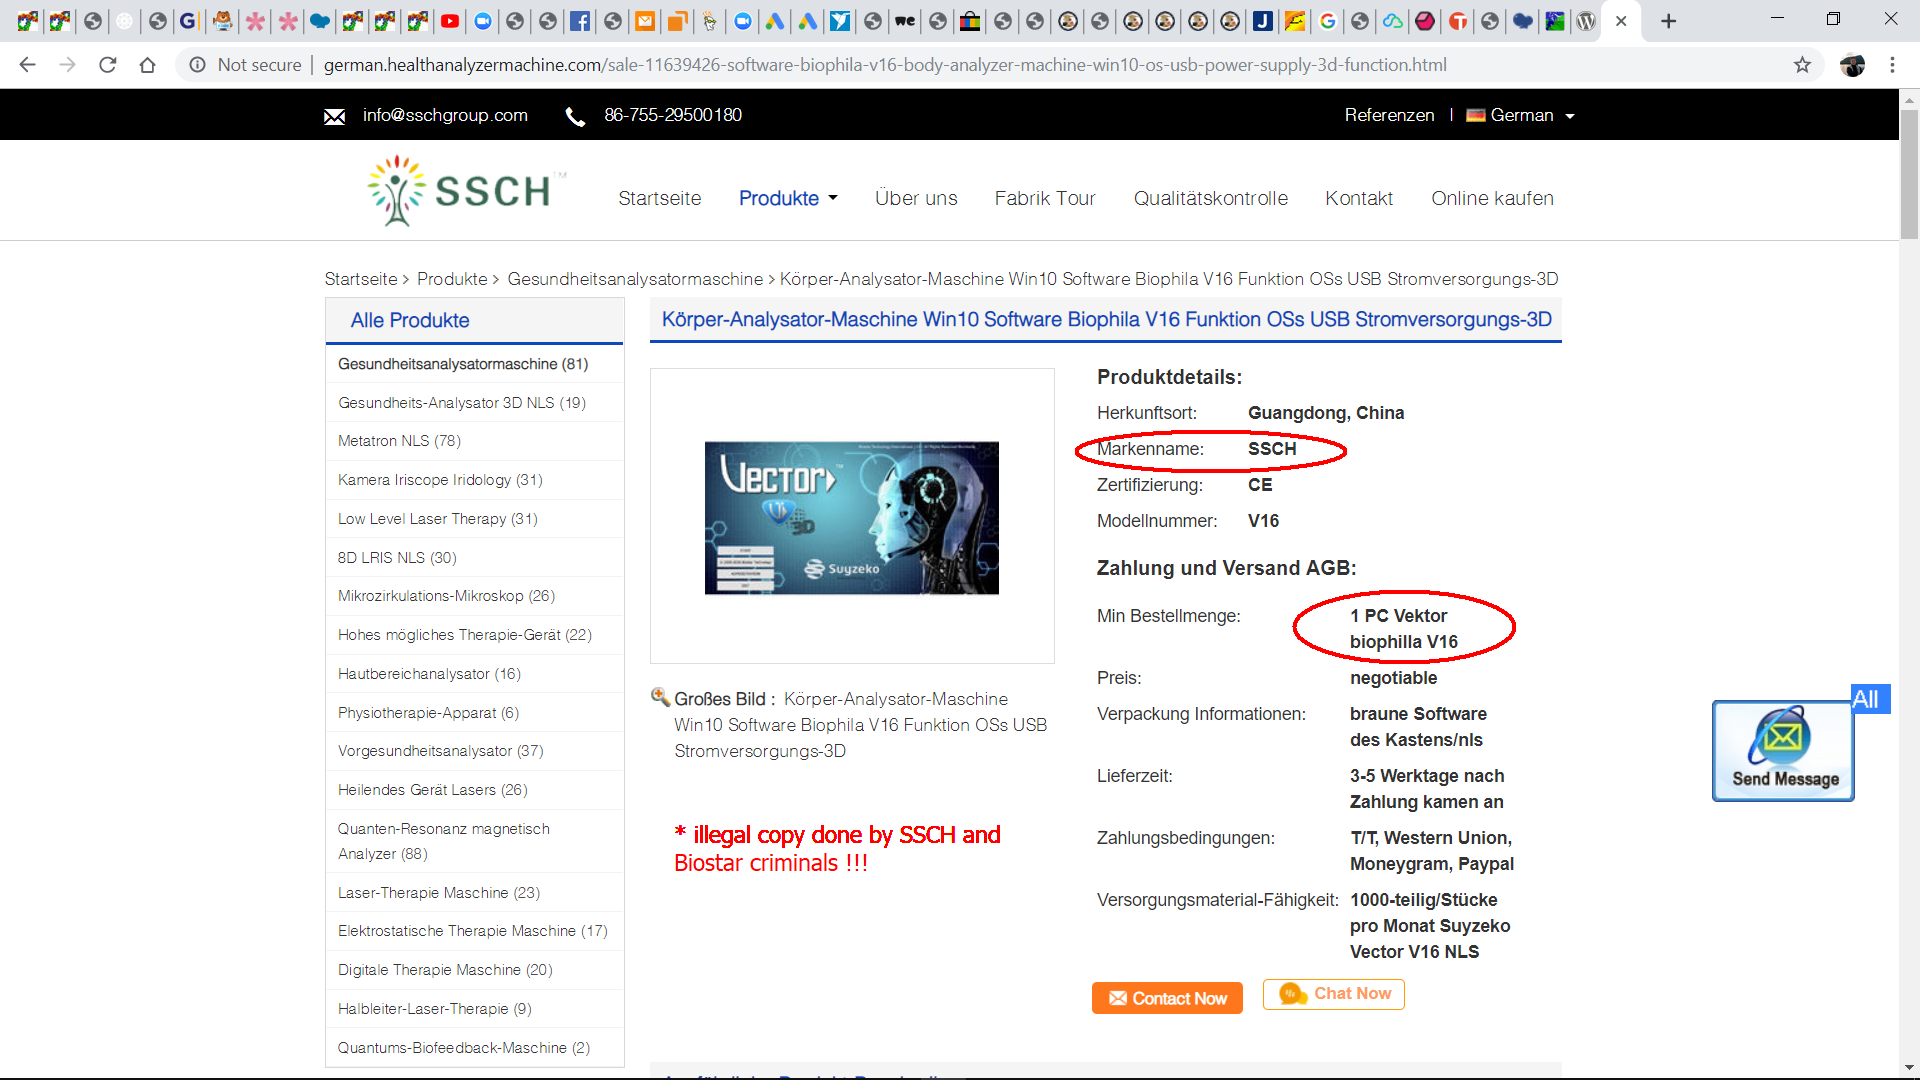Click the browser reload icon

pyautogui.click(x=108, y=65)
